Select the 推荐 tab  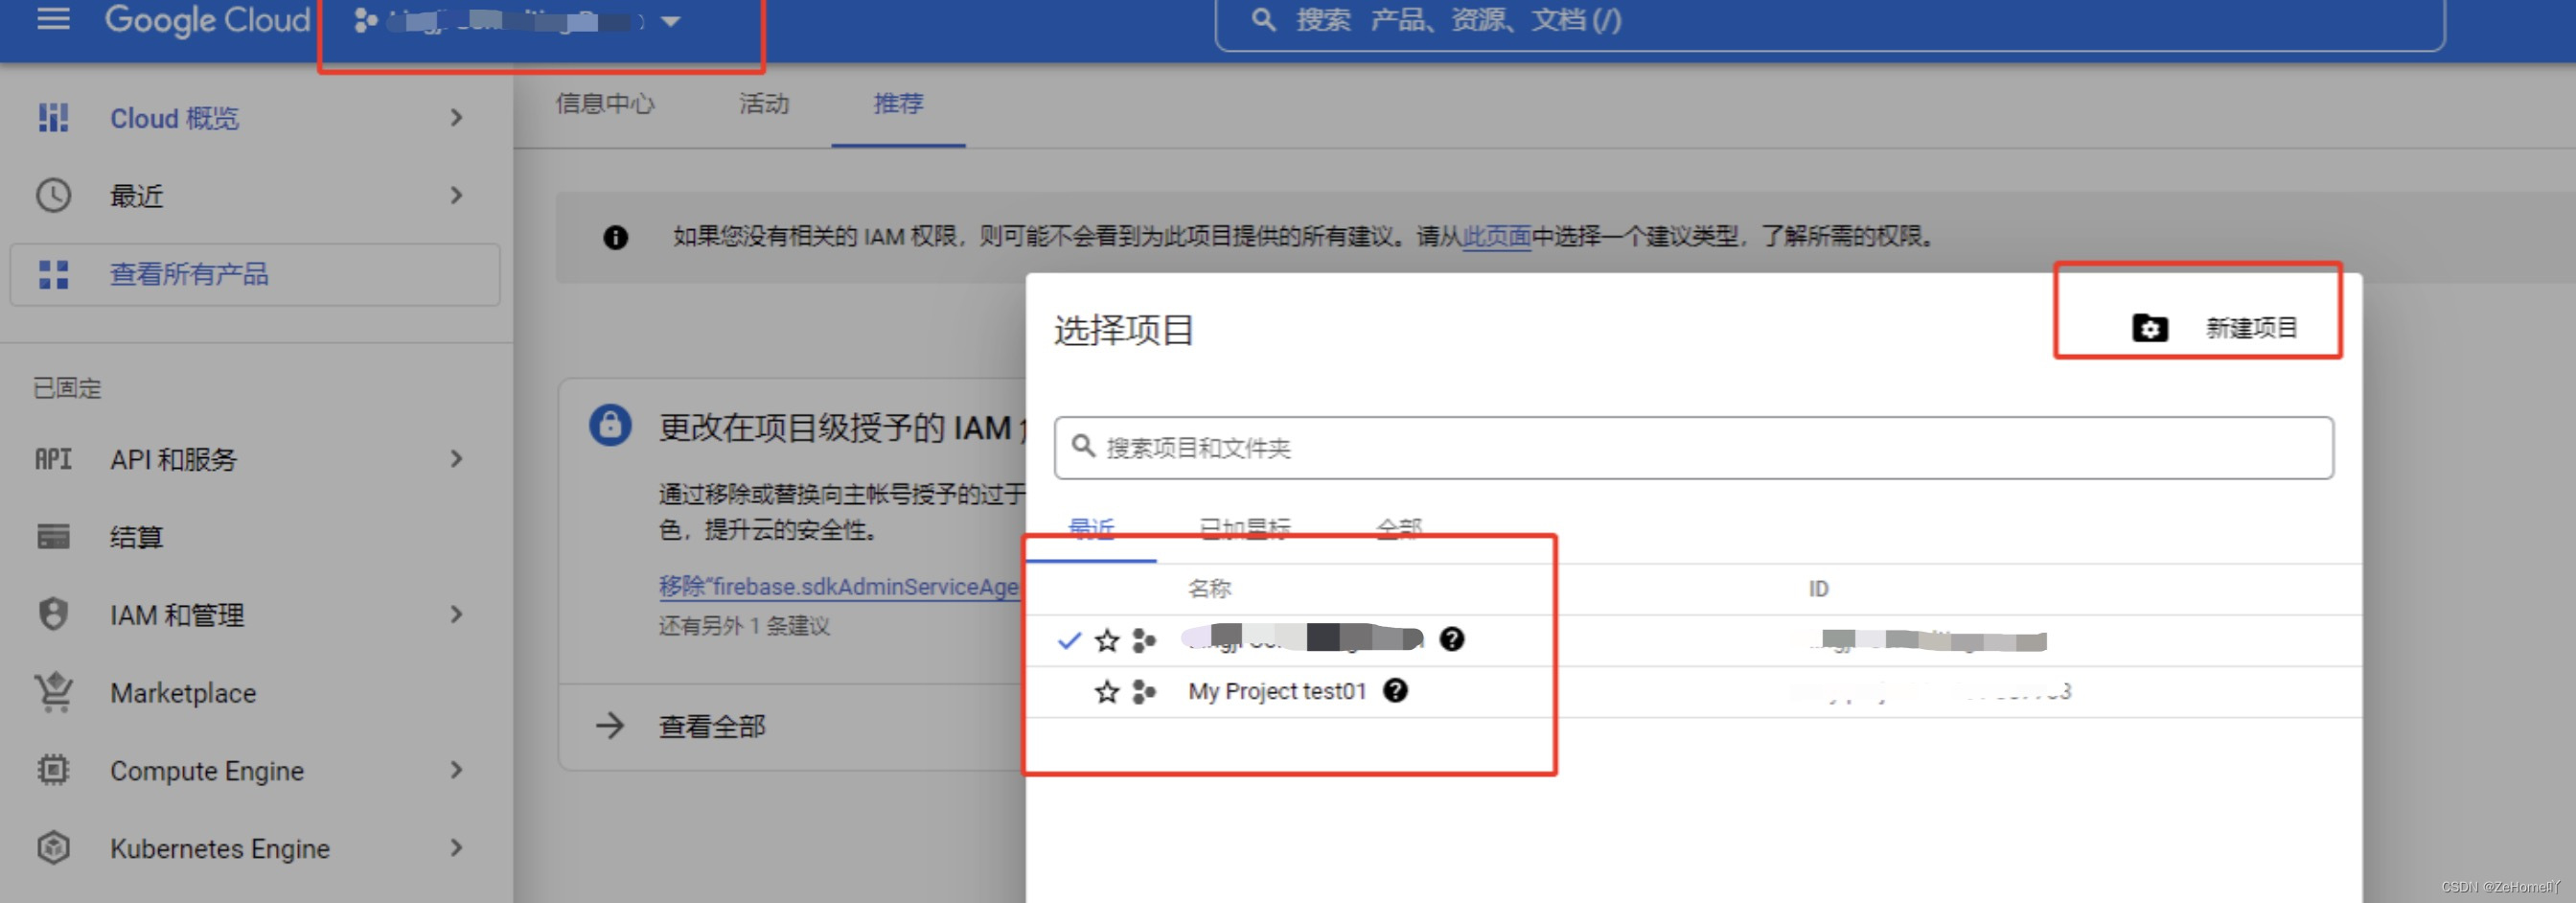pyautogui.click(x=898, y=104)
